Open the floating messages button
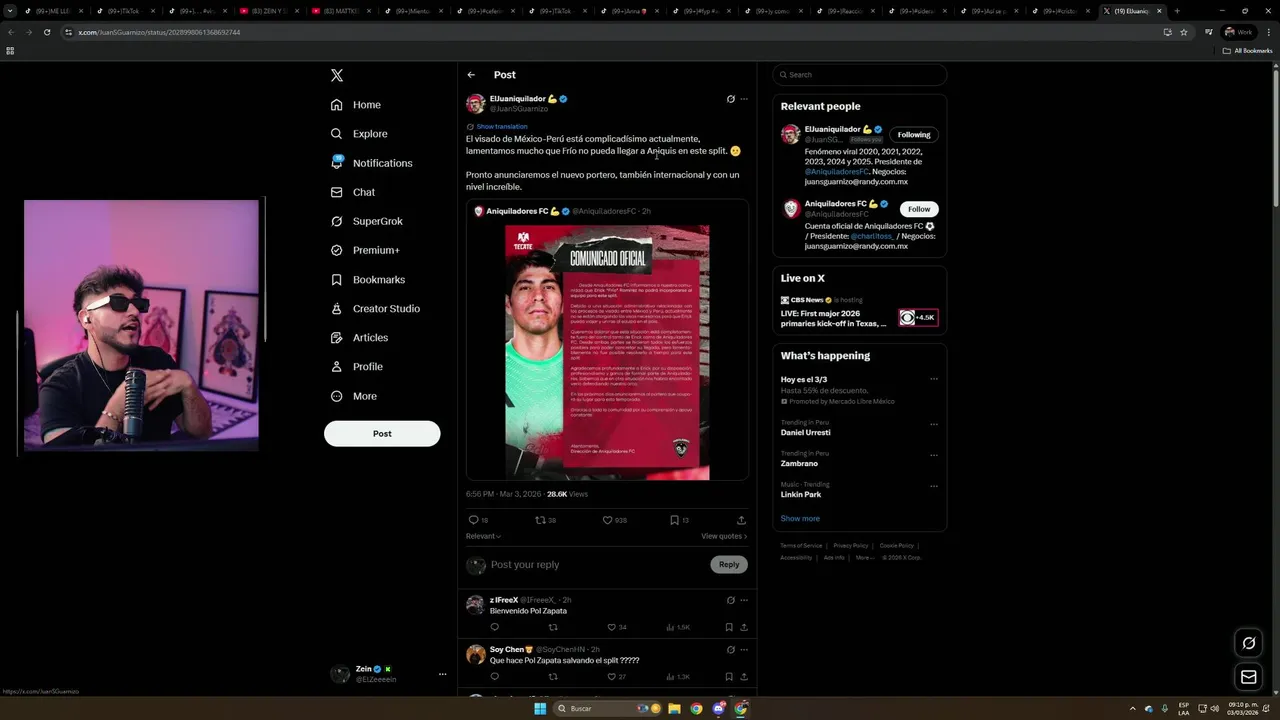Screen dimensions: 1280x720 coord(1248,677)
